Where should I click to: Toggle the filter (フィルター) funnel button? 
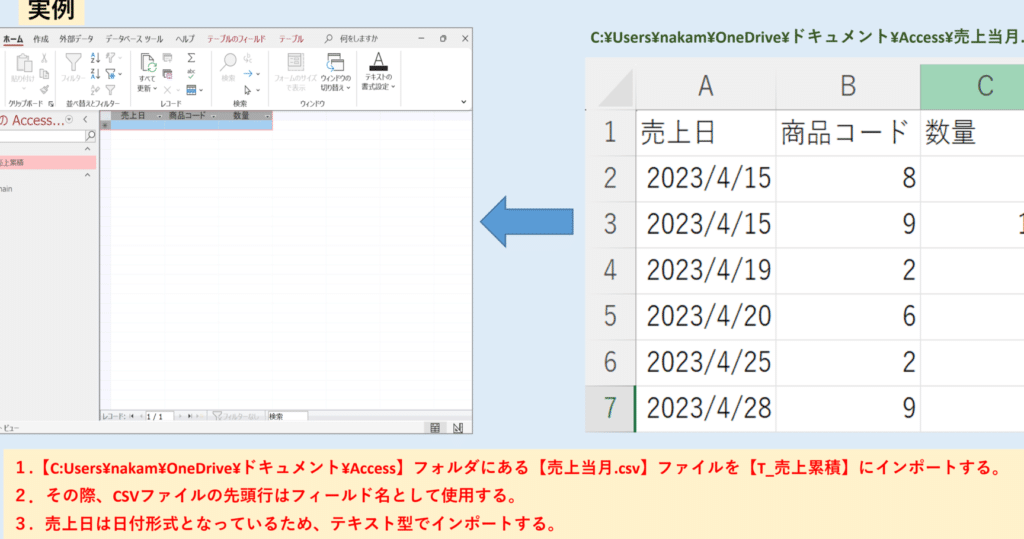(73, 66)
